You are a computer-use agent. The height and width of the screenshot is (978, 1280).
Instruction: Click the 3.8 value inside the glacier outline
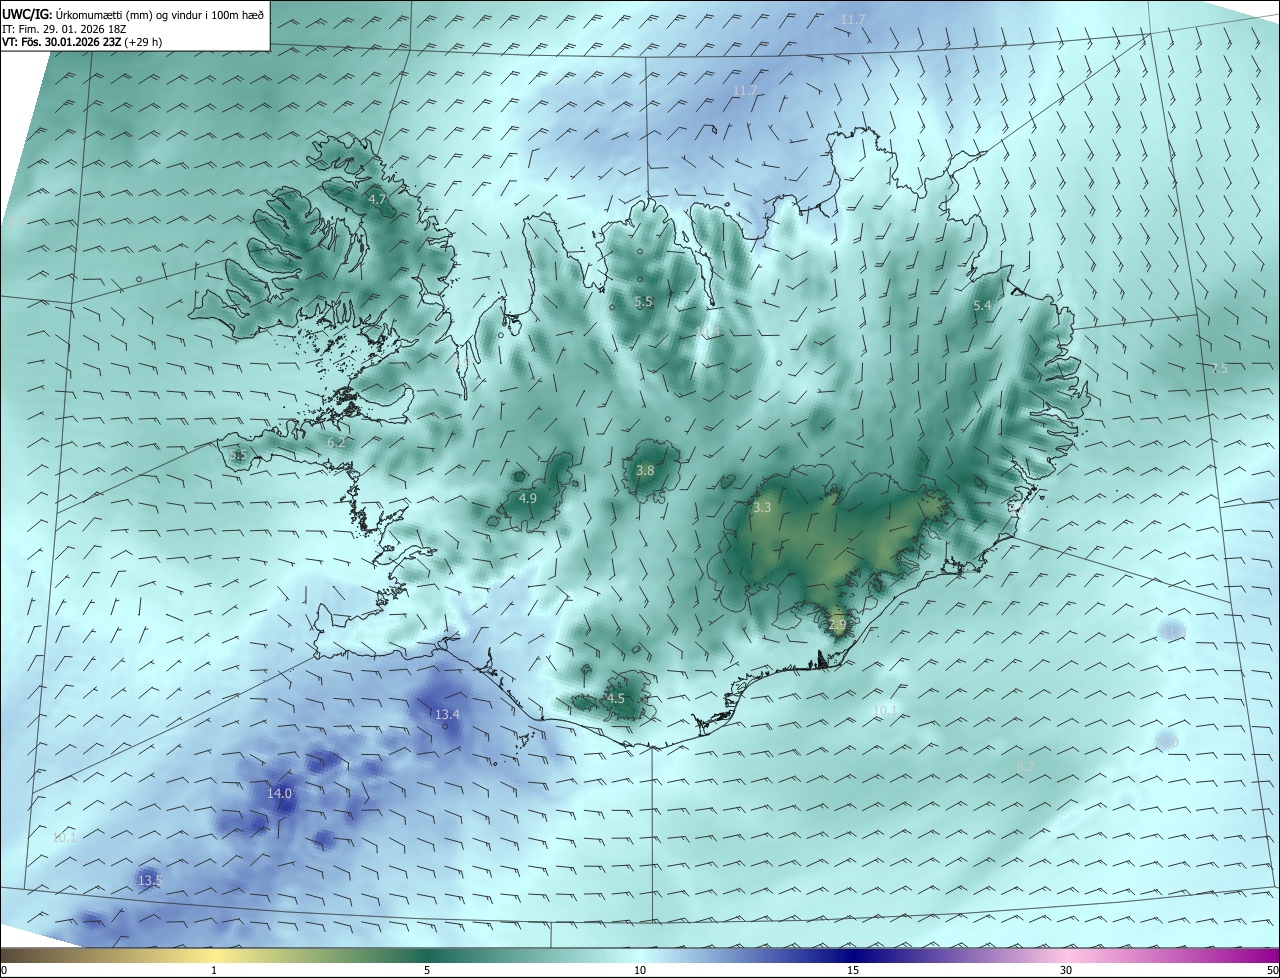pos(645,470)
